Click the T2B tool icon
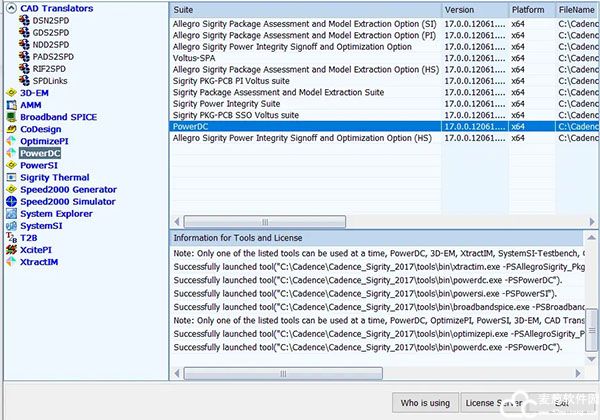Viewport: 600px width, 420px height. (11, 238)
